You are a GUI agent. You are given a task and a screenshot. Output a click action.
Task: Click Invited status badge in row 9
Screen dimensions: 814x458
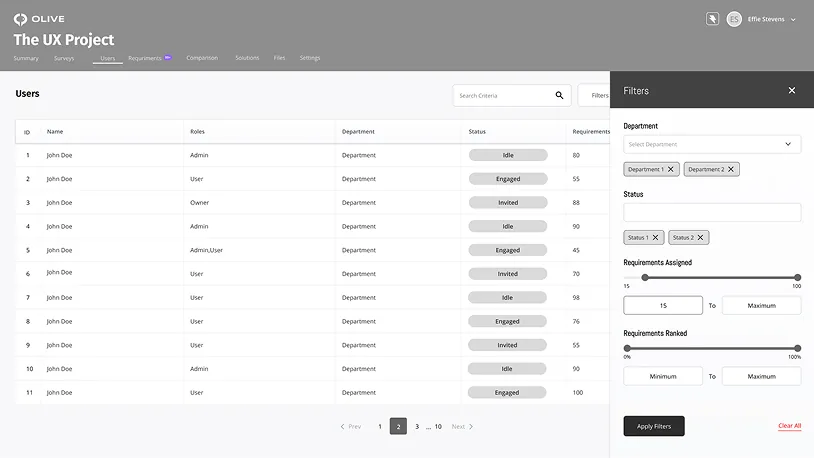[507, 345]
